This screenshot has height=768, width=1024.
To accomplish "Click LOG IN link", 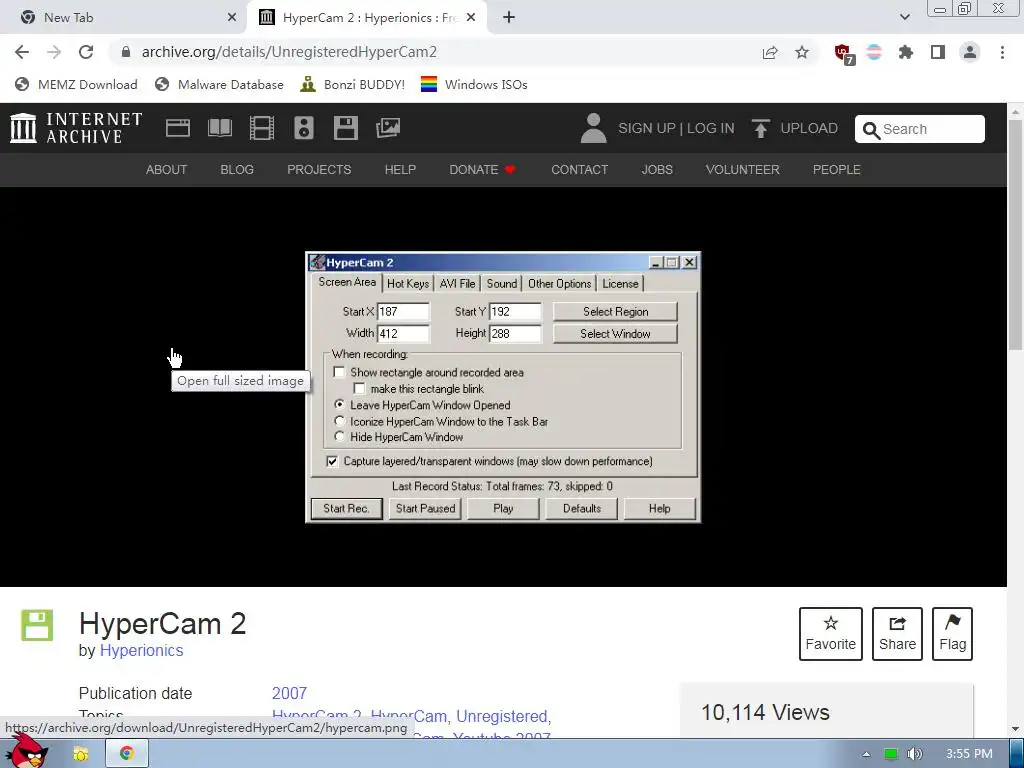I will tap(711, 129).
